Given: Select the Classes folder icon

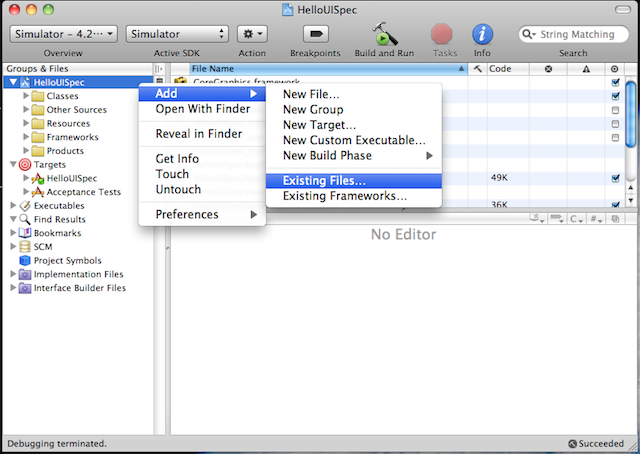Looking at the screenshot, I should coord(38,96).
